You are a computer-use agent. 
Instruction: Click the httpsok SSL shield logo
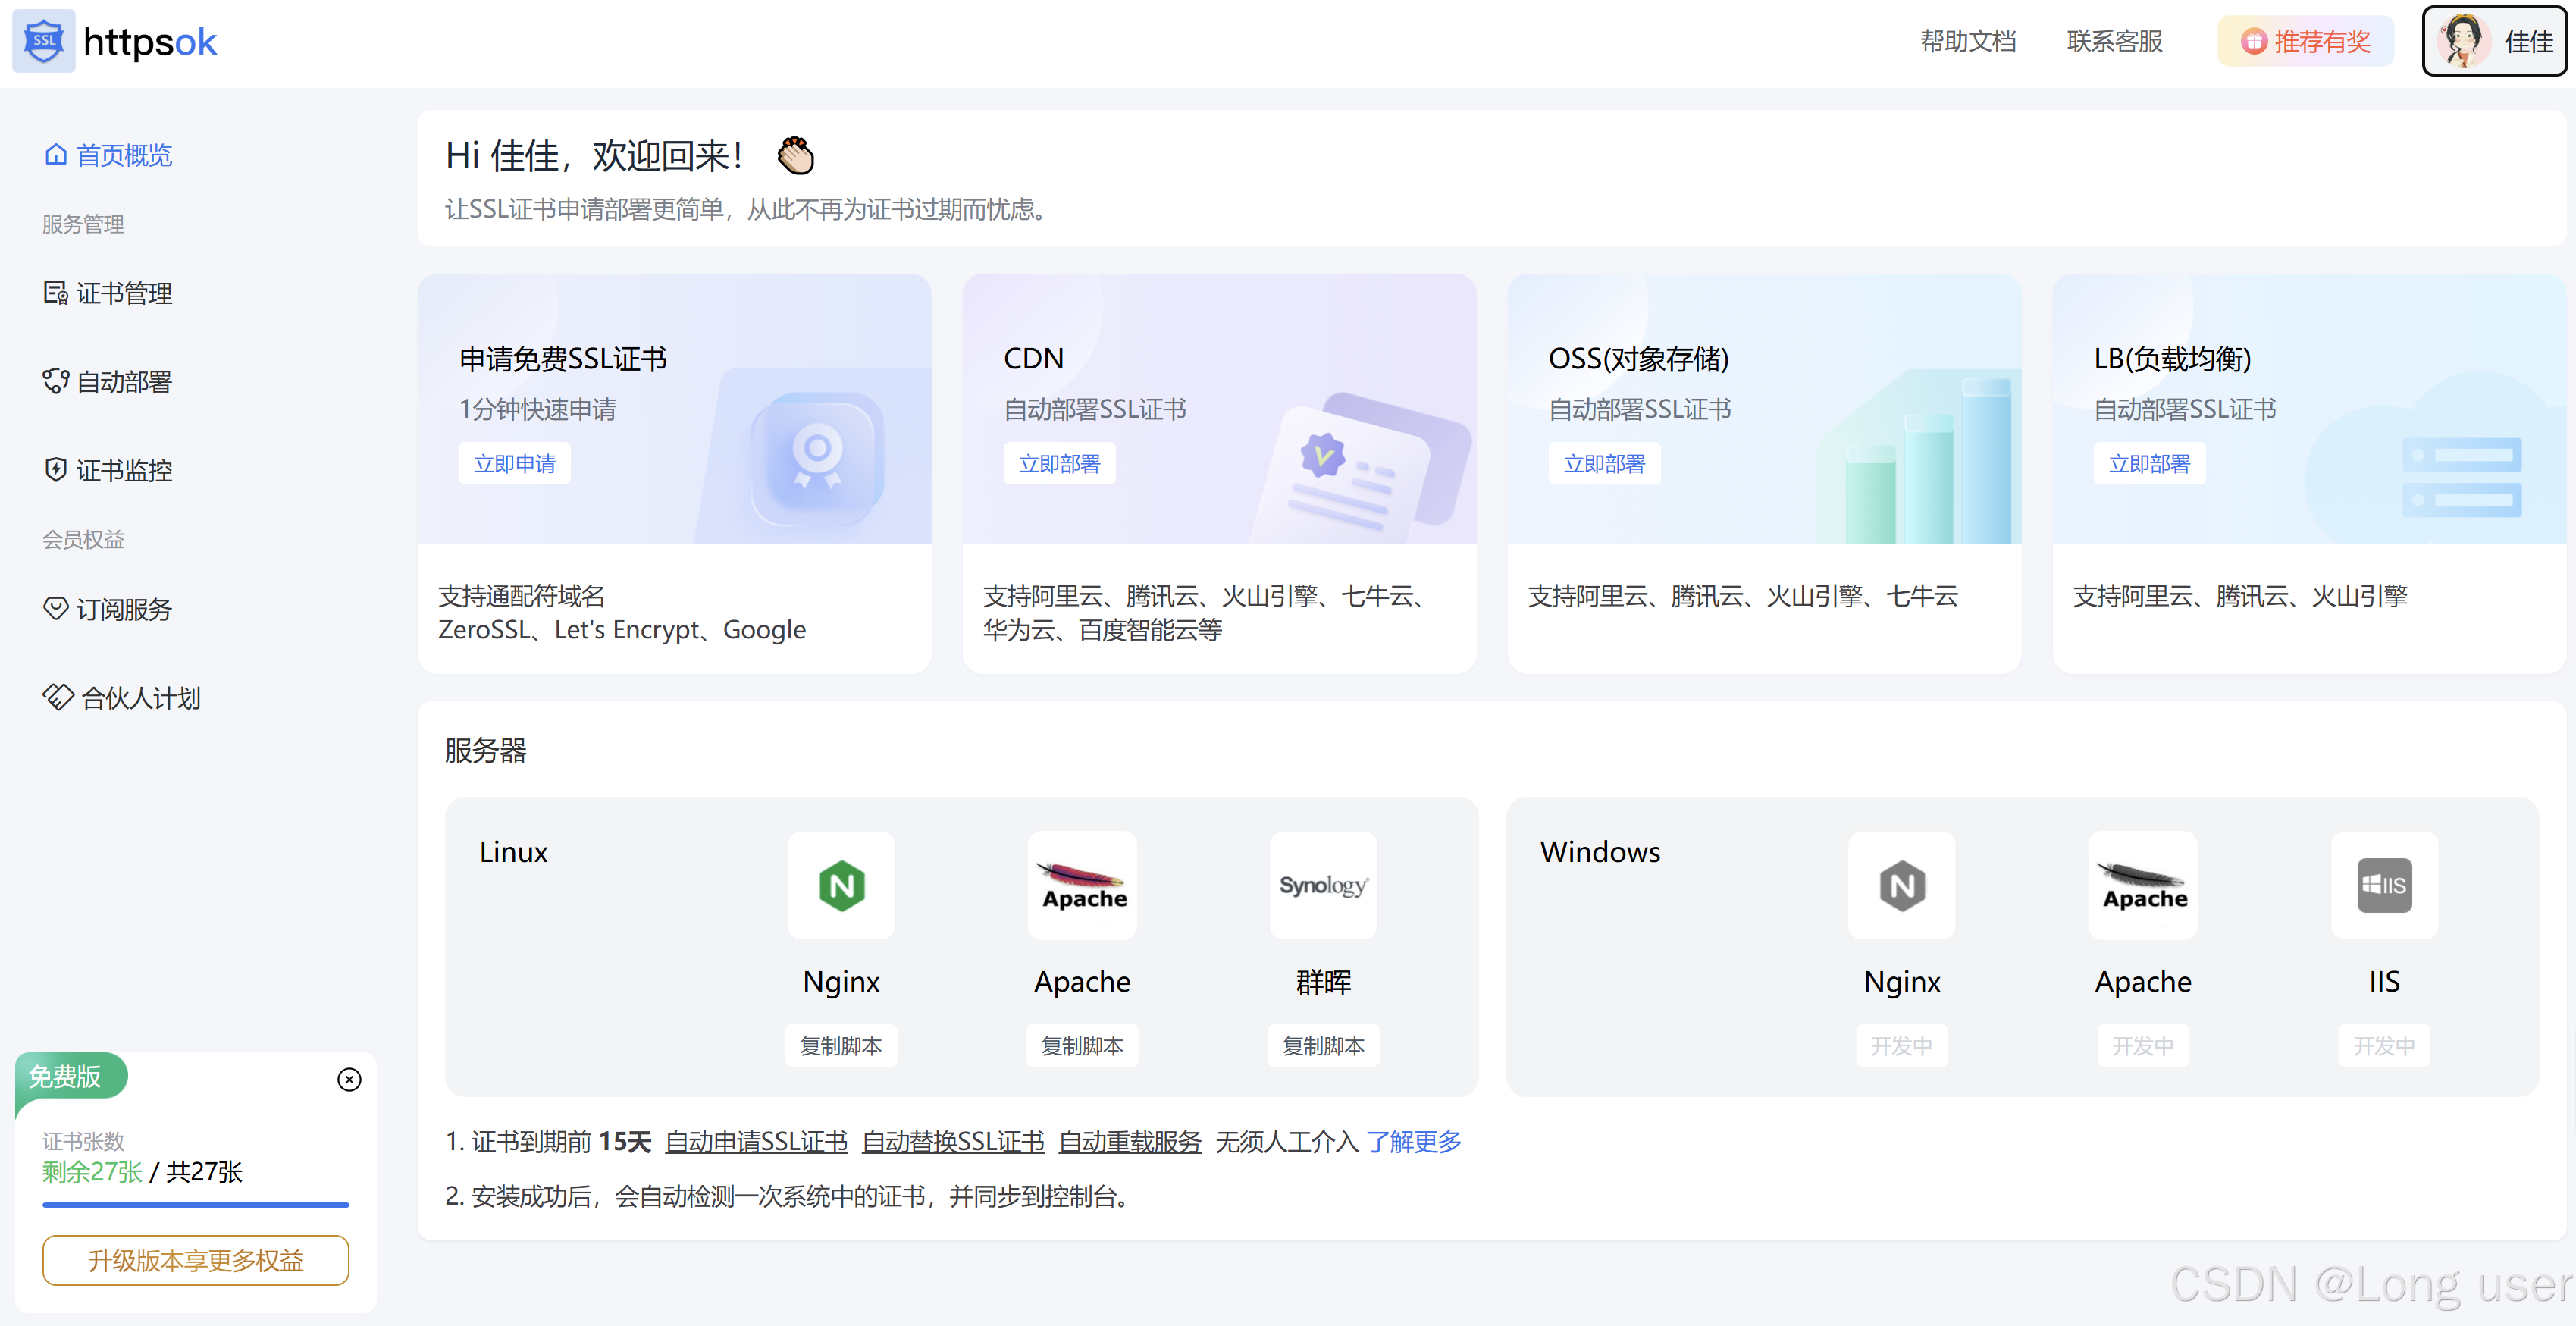point(44,41)
